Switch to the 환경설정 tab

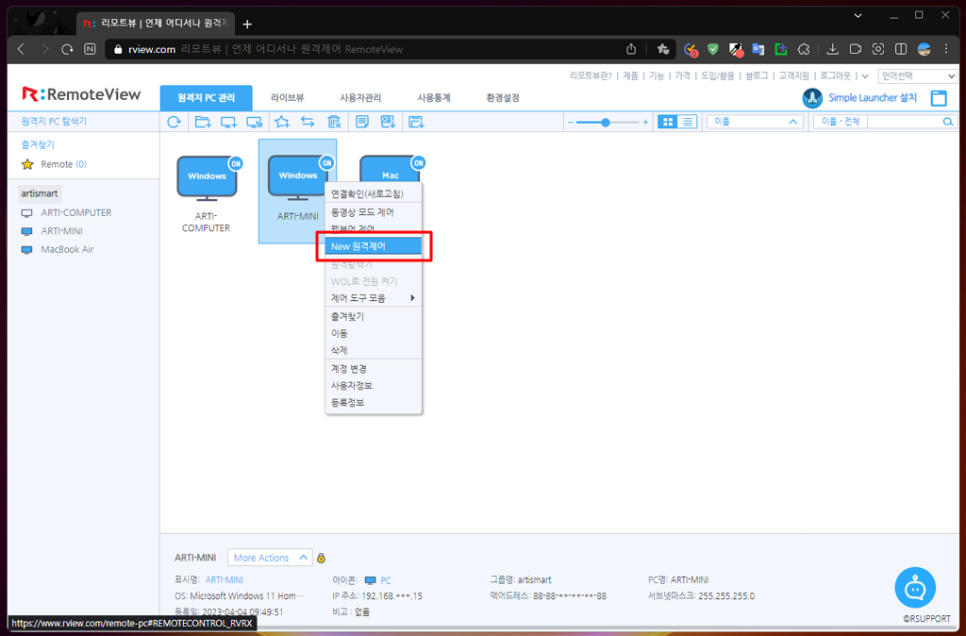click(x=503, y=98)
